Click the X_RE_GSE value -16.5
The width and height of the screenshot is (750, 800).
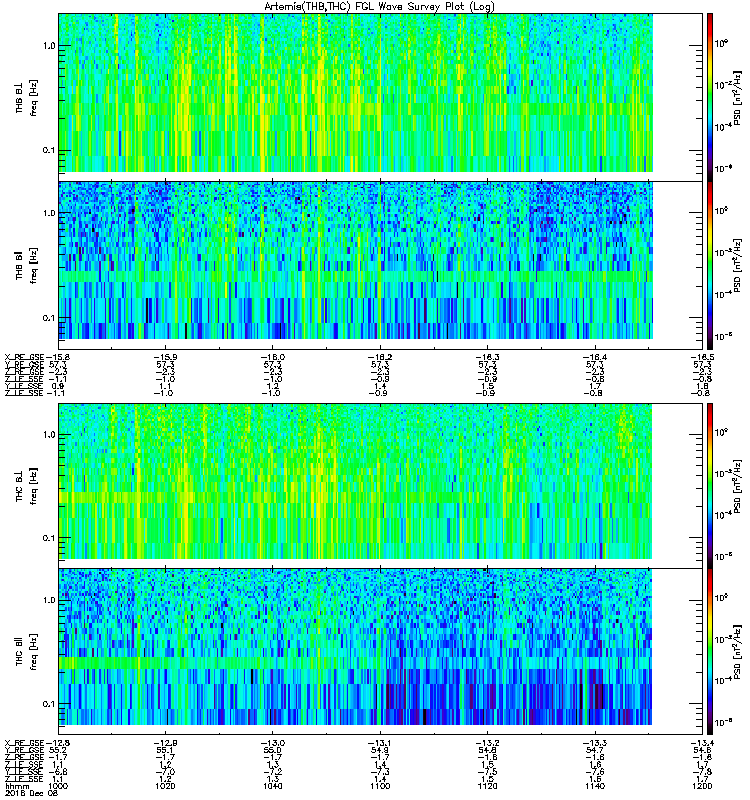703,357
